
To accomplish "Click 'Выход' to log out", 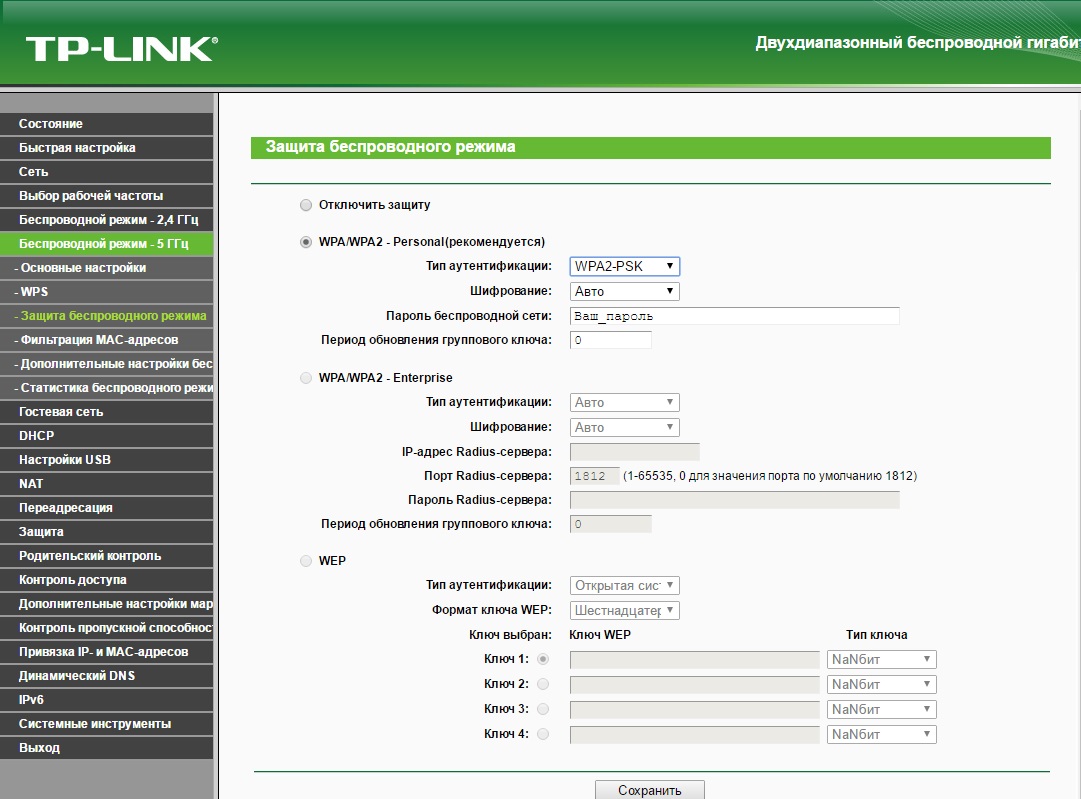I will pyautogui.click(x=40, y=748).
